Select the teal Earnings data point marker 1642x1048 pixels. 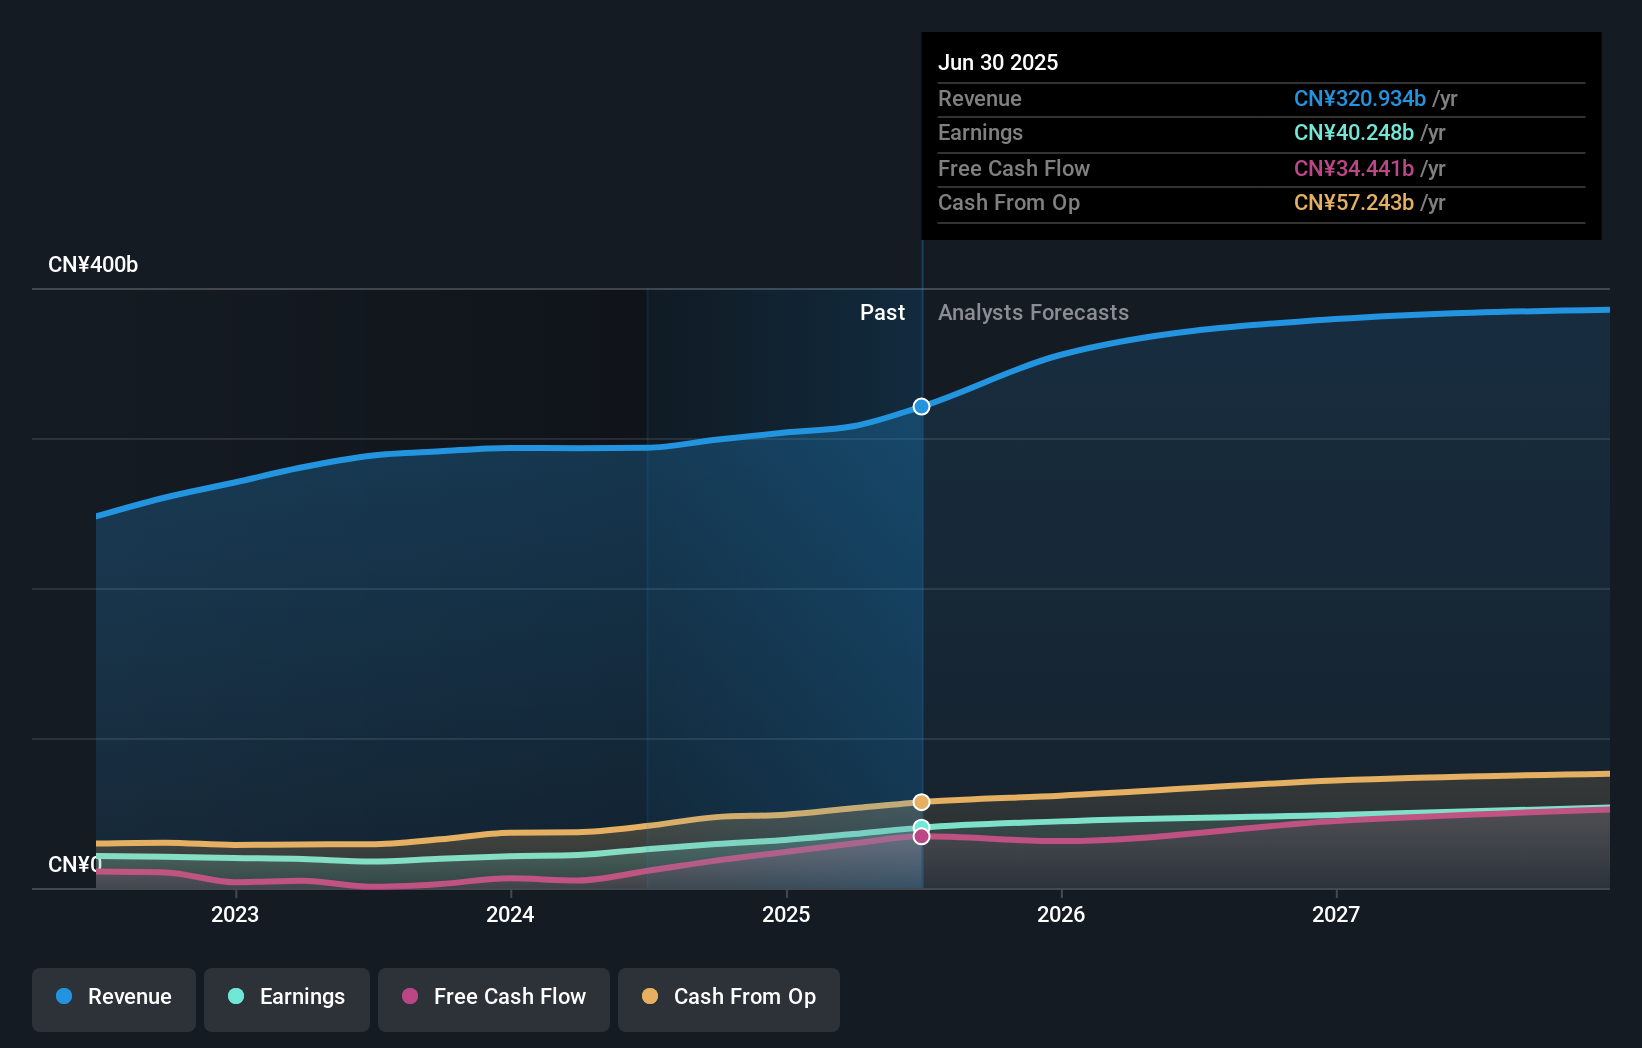tap(921, 824)
